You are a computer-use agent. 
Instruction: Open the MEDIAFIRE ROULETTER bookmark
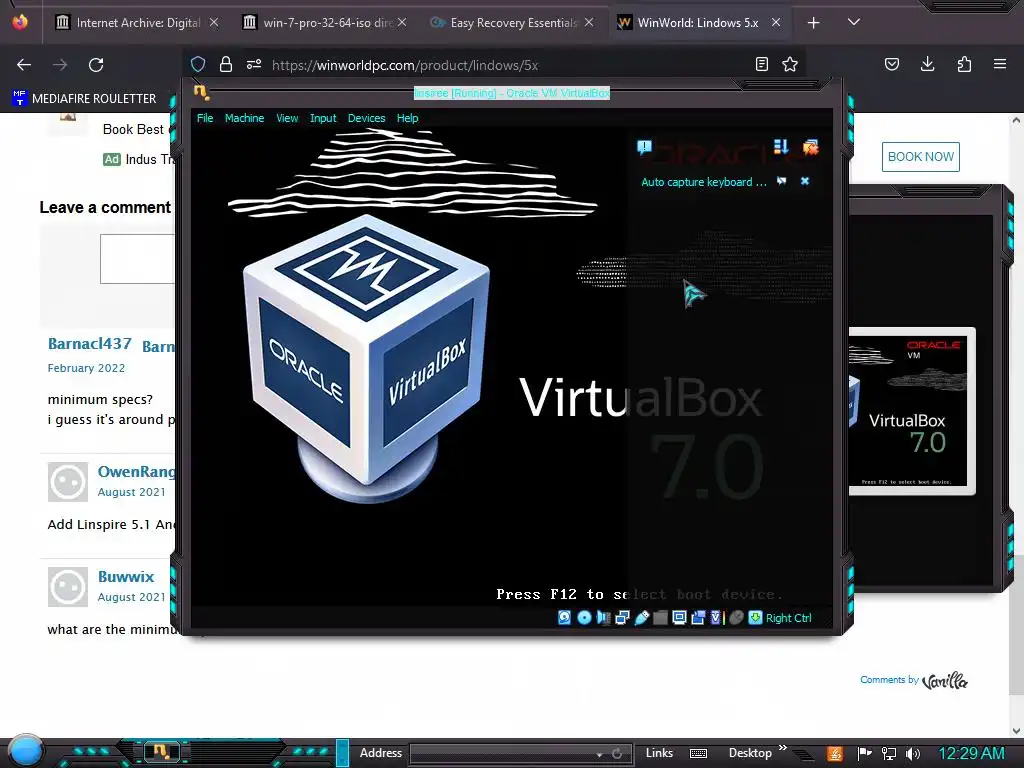coord(84,99)
